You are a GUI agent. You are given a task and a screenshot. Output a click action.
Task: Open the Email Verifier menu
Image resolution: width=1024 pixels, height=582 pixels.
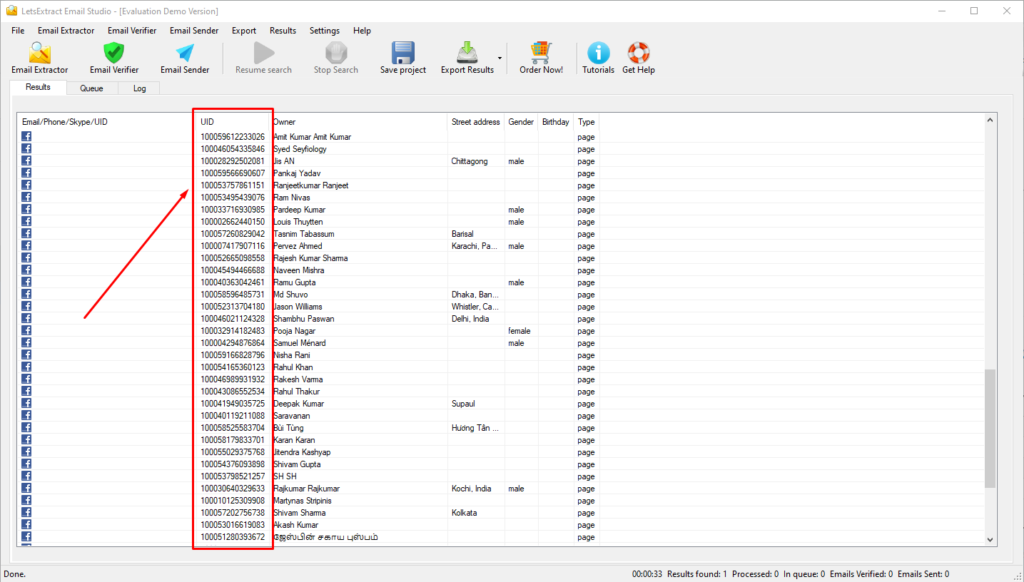132,31
